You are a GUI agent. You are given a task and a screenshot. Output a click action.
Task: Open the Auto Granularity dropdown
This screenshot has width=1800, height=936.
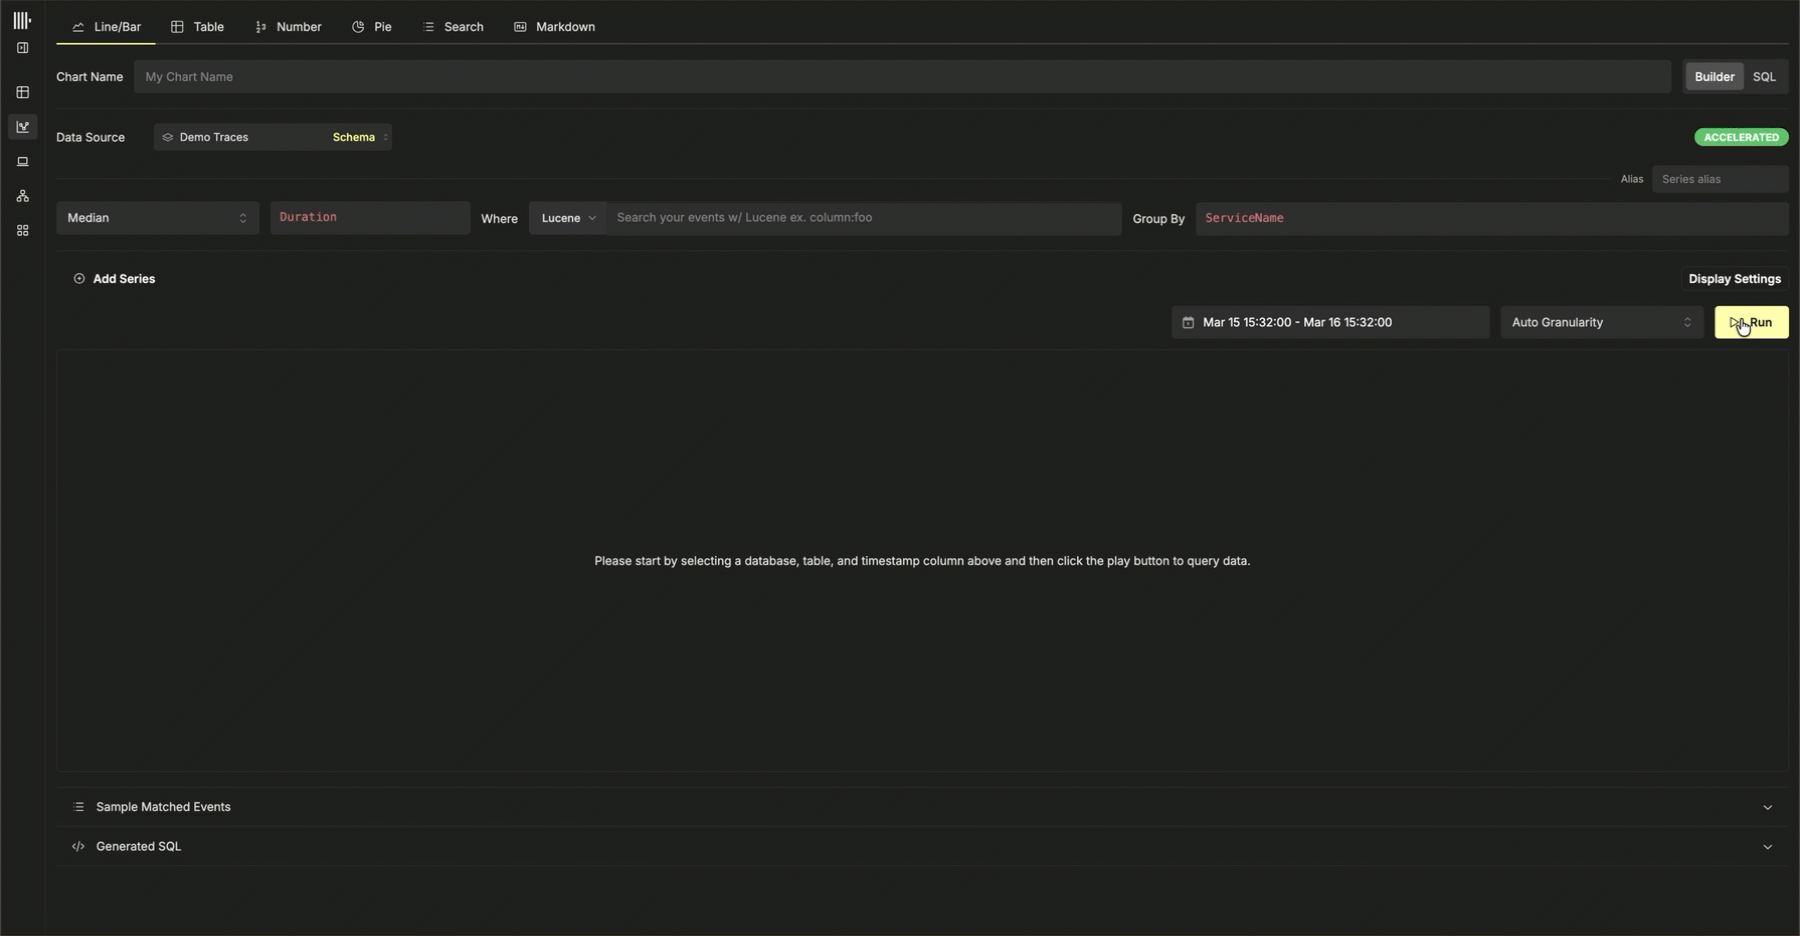click(1600, 323)
